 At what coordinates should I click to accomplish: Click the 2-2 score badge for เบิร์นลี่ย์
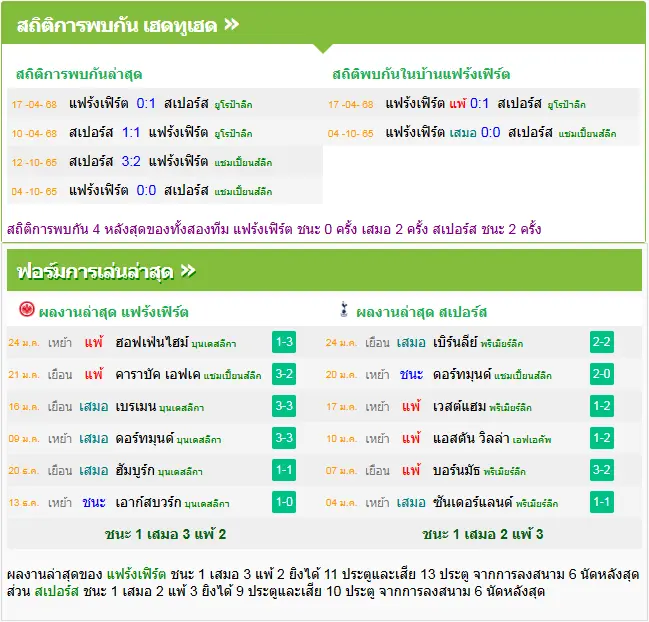602,342
